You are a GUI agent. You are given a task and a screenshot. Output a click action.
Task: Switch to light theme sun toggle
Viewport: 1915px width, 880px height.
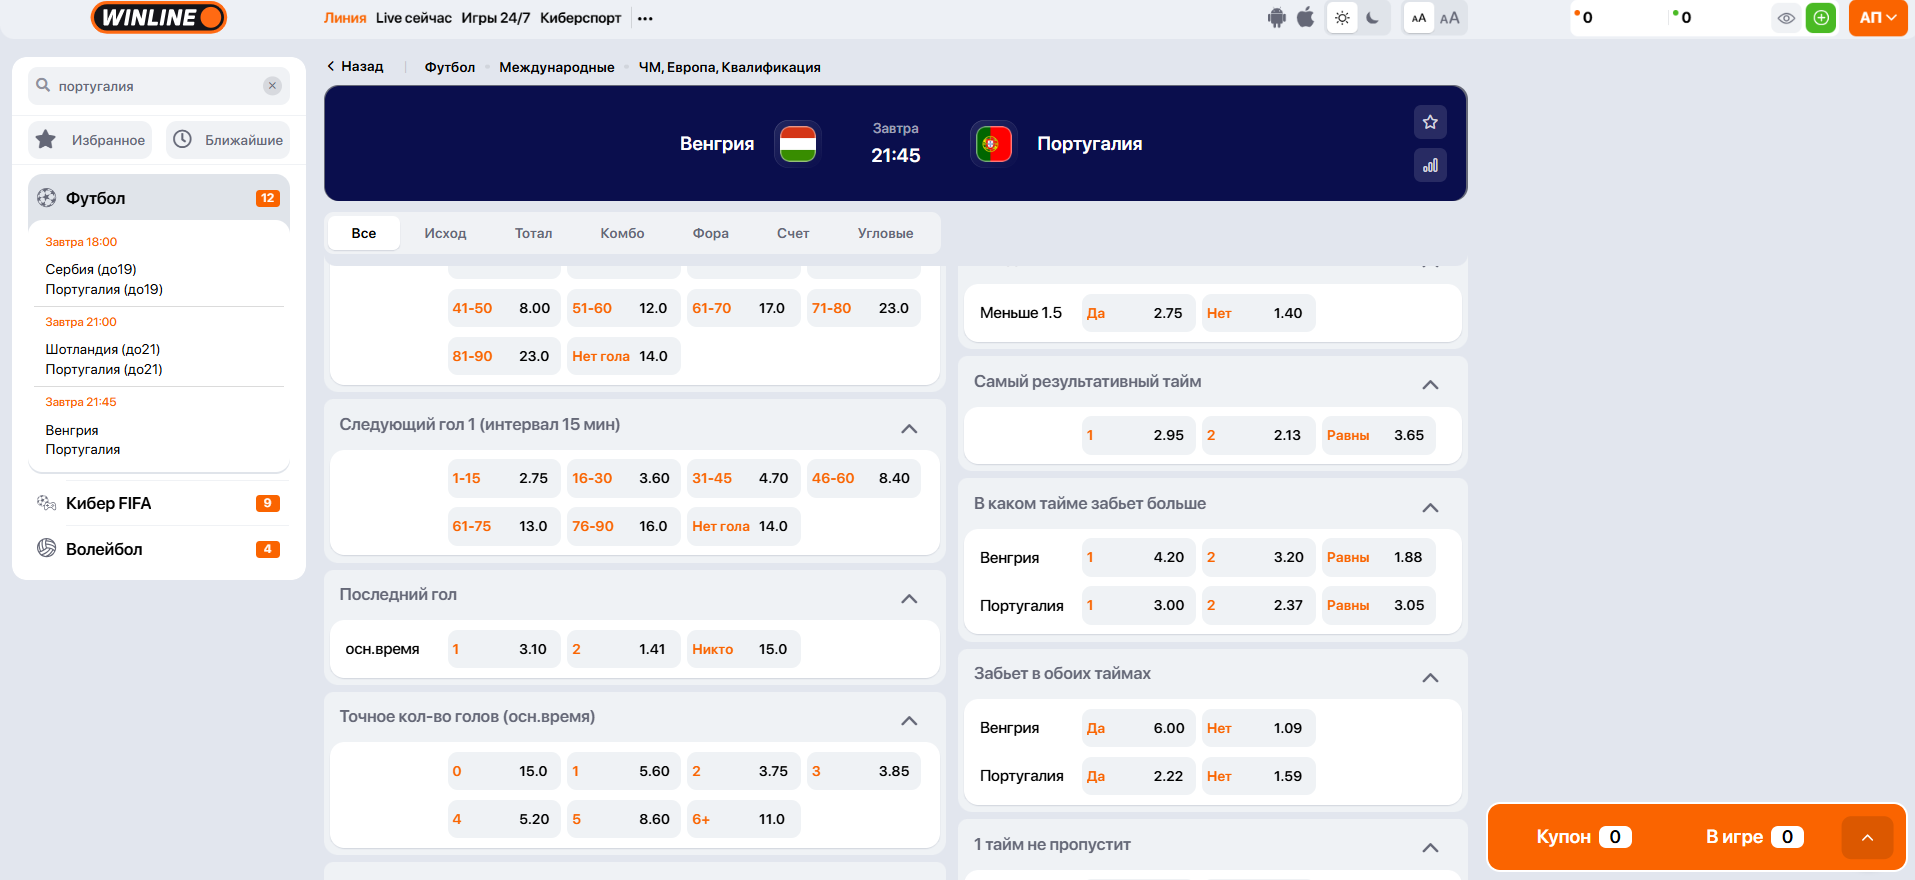1342,18
